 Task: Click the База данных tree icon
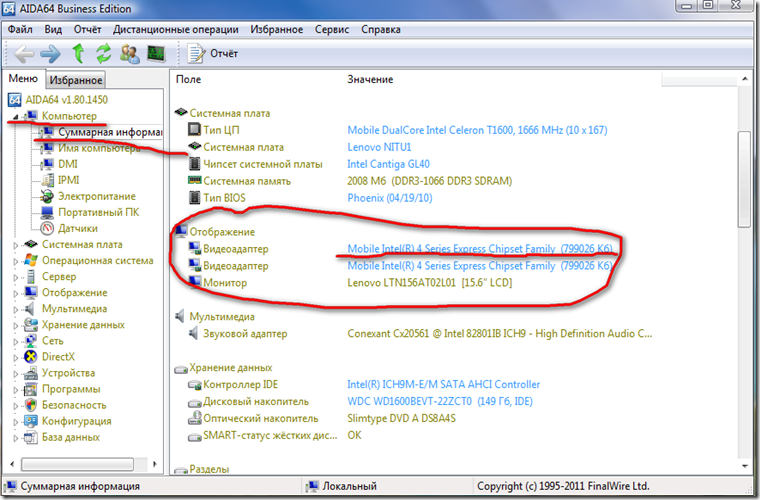[x=31, y=437]
